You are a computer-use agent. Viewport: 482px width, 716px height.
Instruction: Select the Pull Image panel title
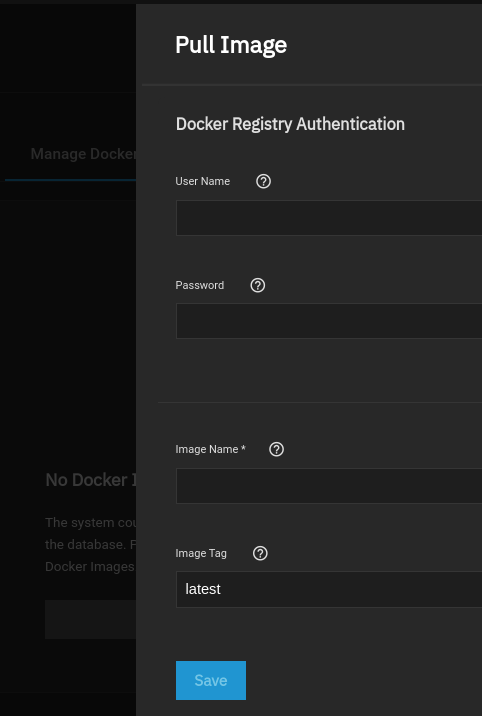(231, 45)
